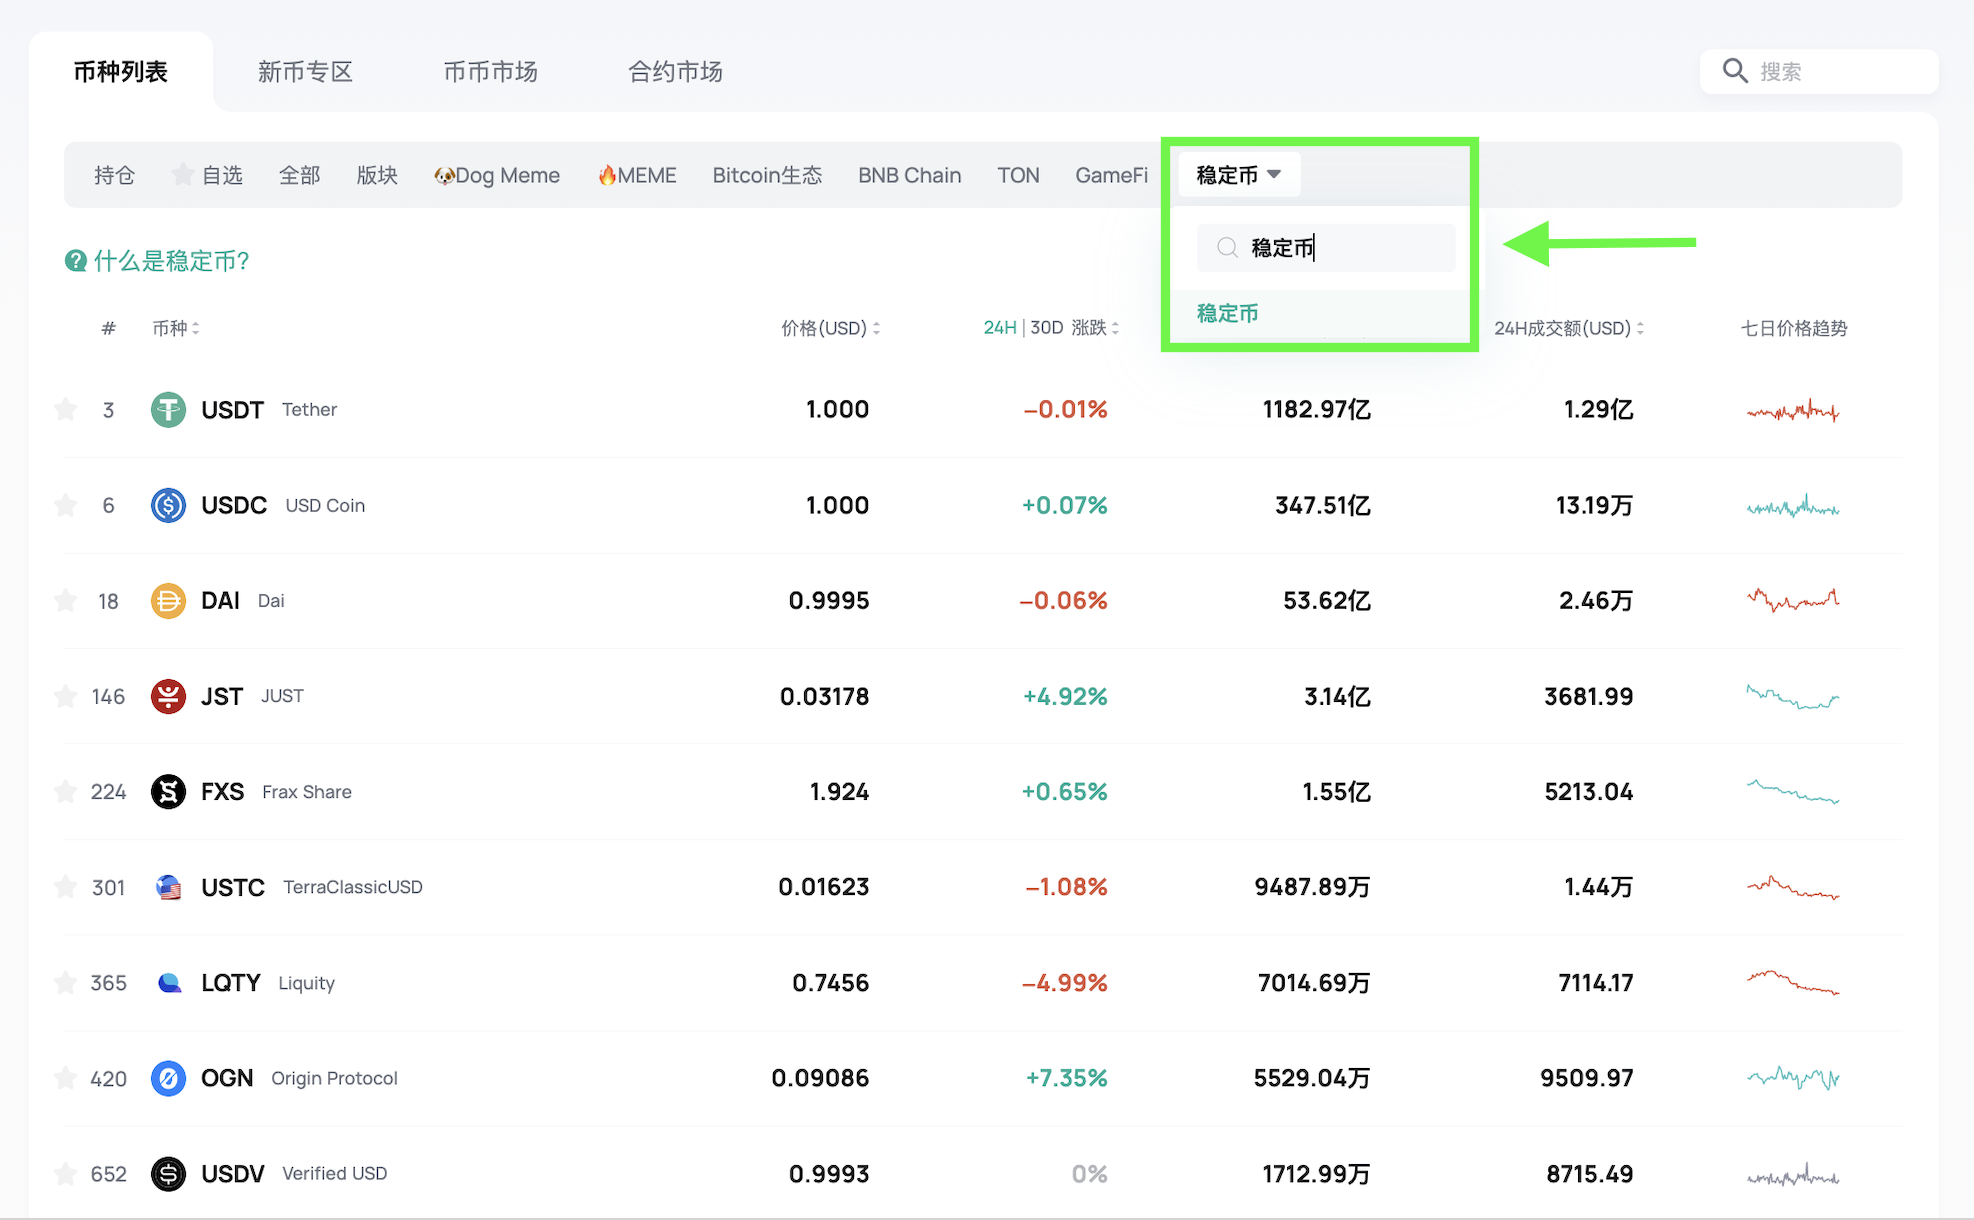
Task: Click the 稳定币 category search input
Action: (x=1326, y=248)
